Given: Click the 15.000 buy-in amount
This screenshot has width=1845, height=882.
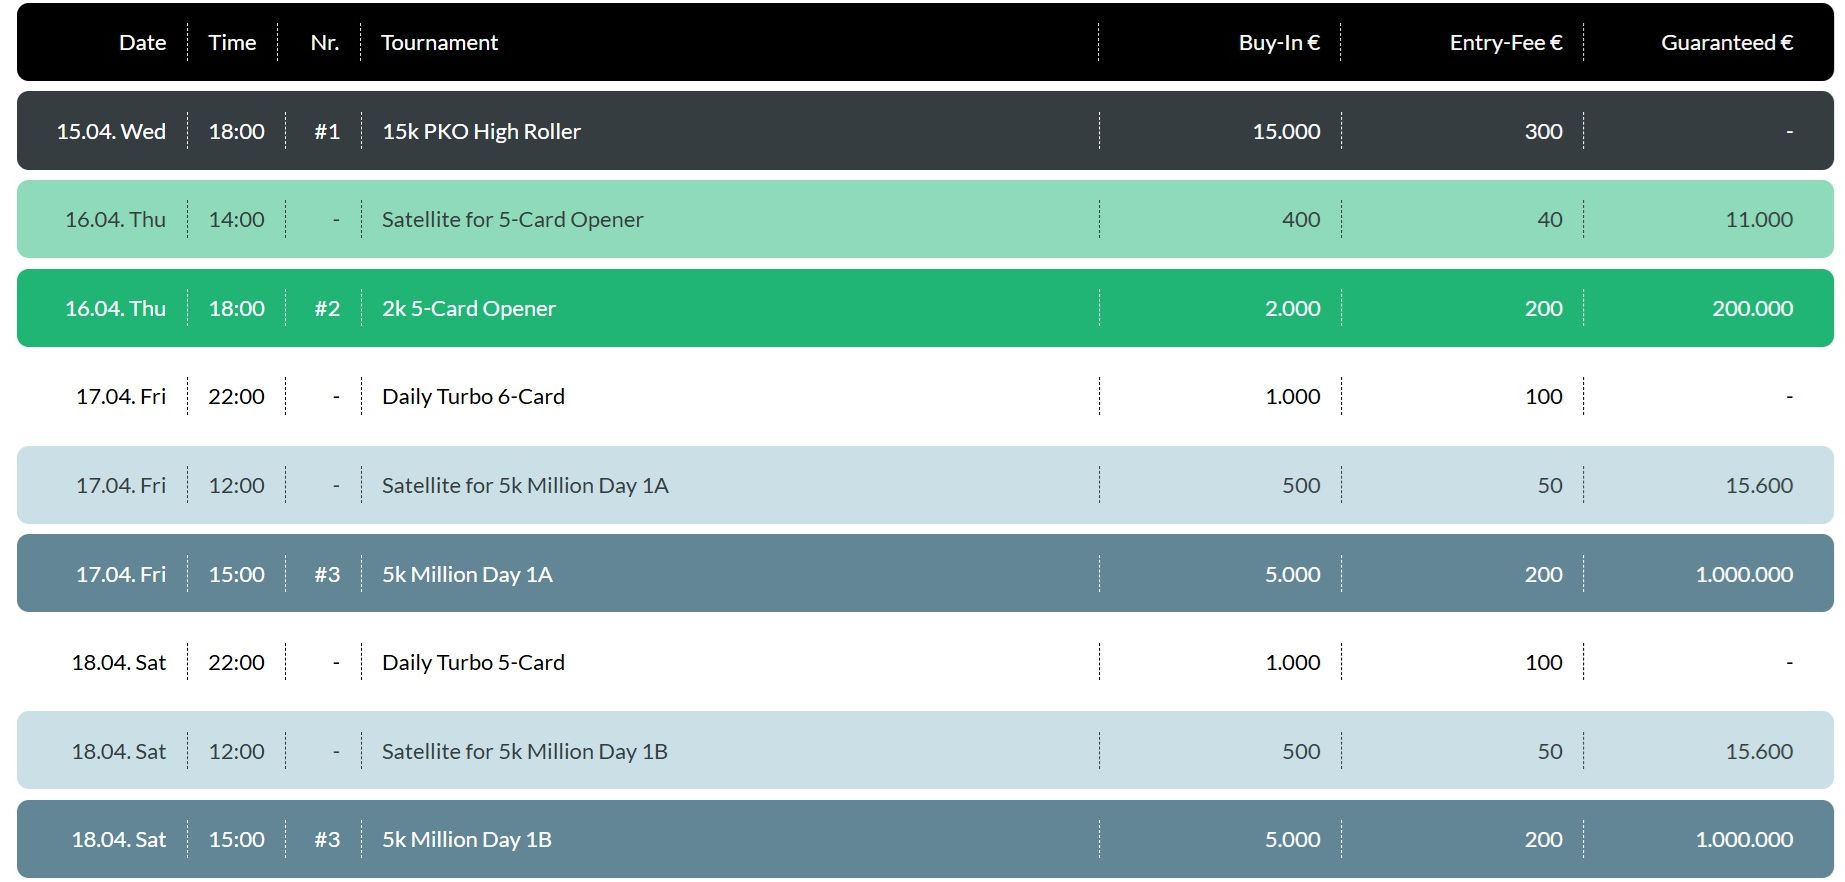Looking at the screenshot, I should (x=1286, y=132).
